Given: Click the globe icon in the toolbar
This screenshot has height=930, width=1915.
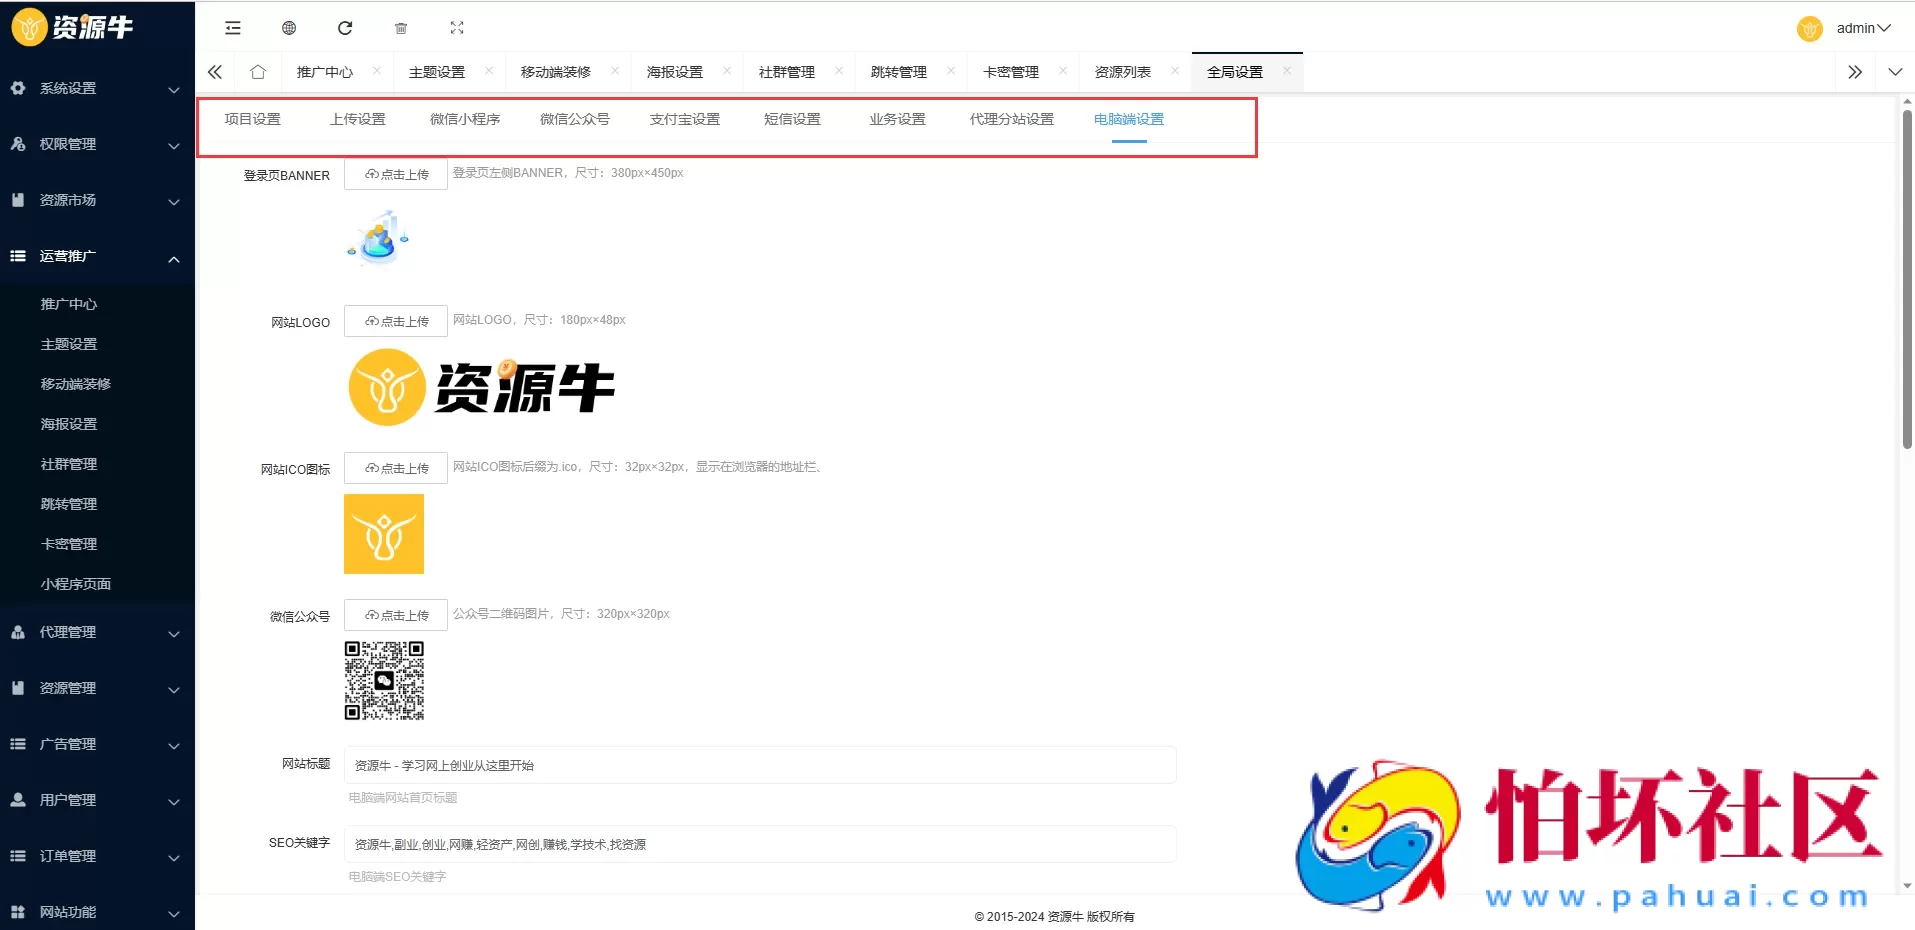Looking at the screenshot, I should [289, 28].
